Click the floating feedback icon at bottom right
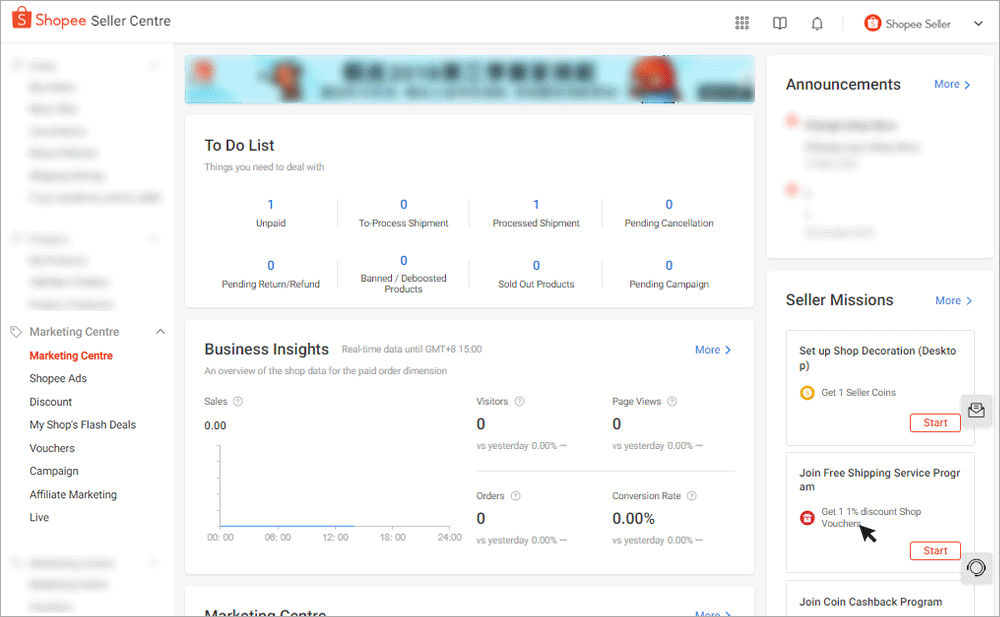Viewport: 1000px width, 617px height. tap(976, 569)
